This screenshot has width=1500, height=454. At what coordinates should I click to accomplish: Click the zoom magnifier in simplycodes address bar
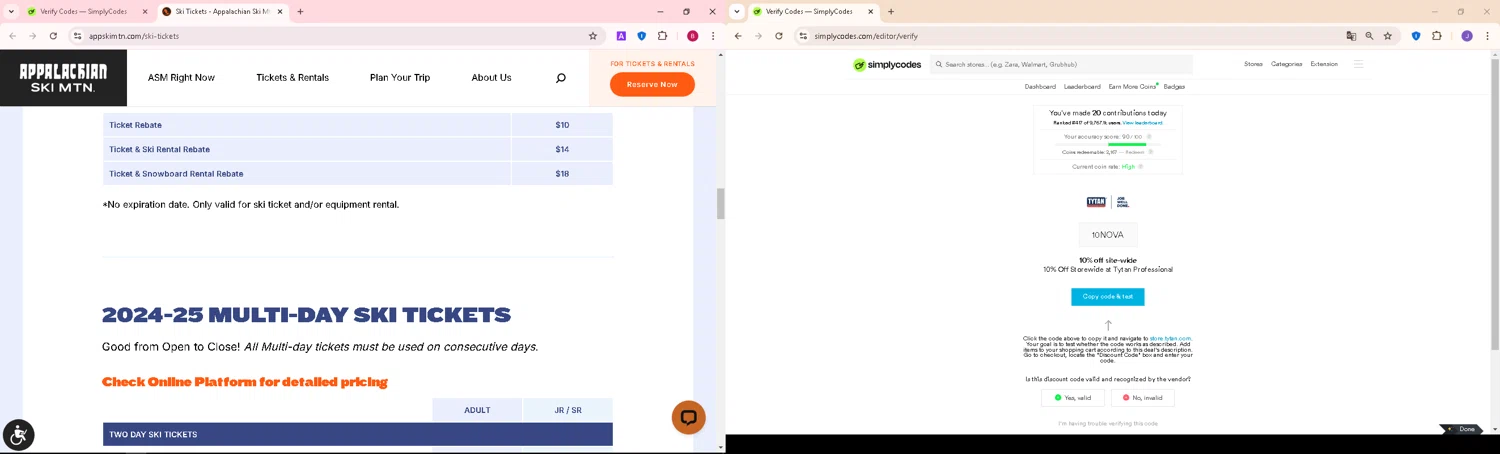1369,36
